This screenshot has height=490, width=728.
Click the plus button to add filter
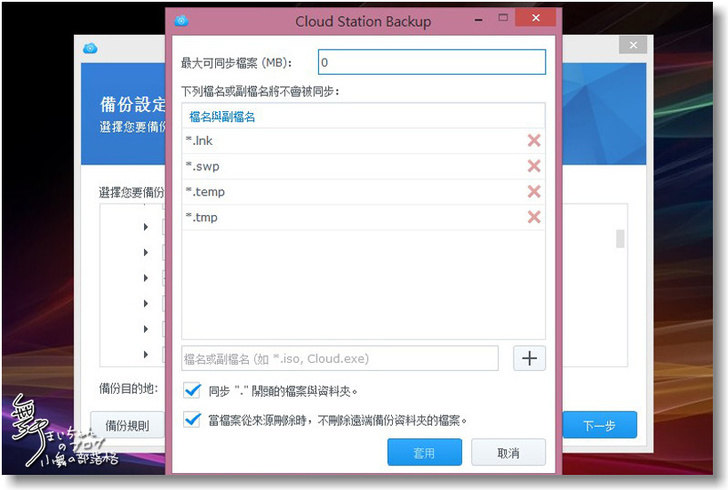pyautogui.click(x=529, y=358)
